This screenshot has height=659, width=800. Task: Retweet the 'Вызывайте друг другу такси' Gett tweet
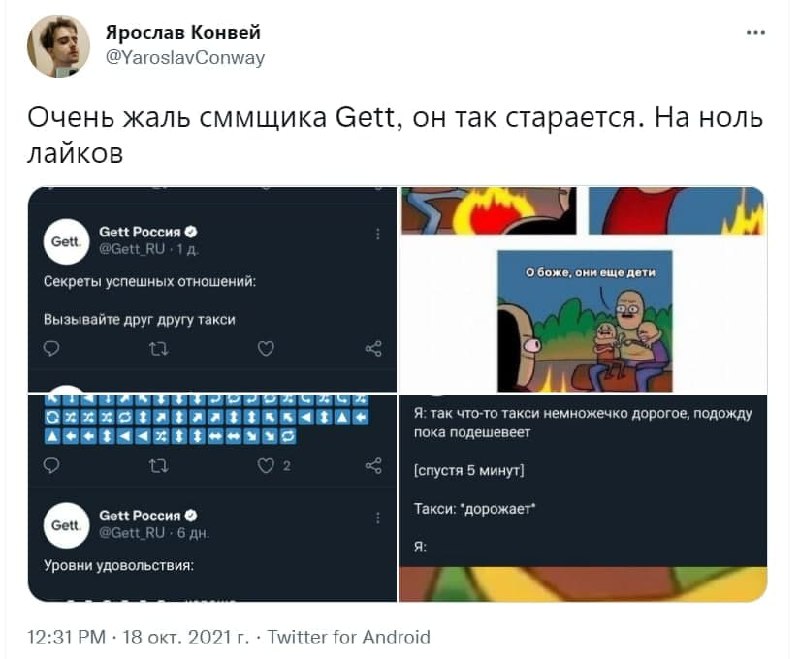158,349
